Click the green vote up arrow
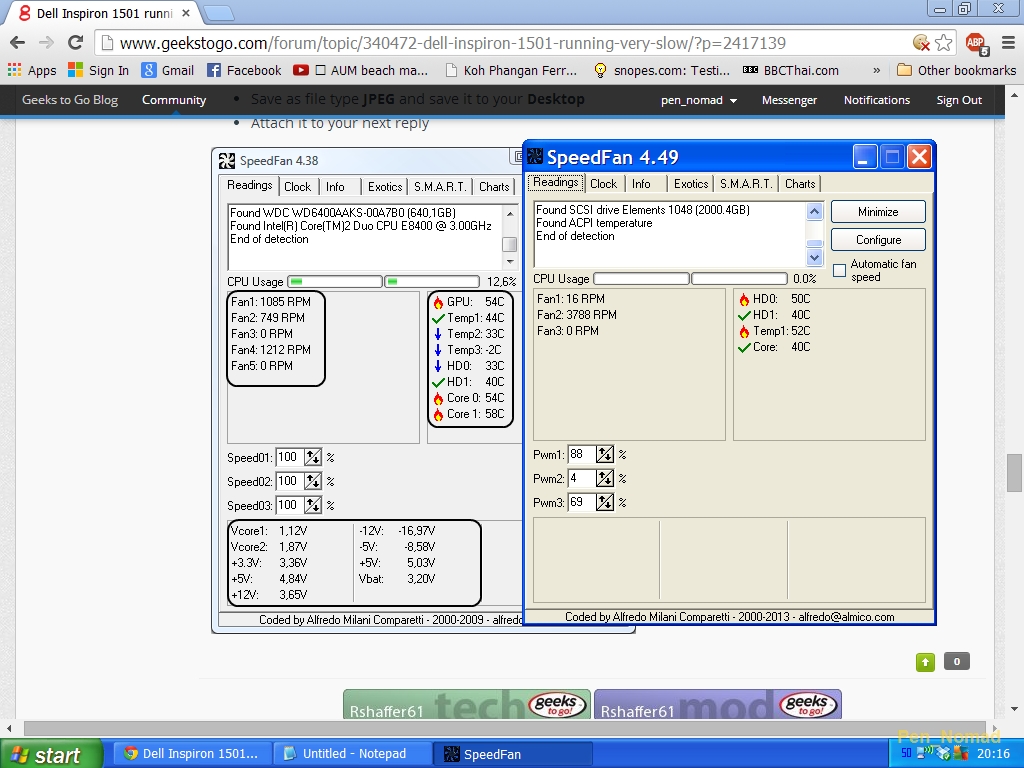 pos(925,662)
